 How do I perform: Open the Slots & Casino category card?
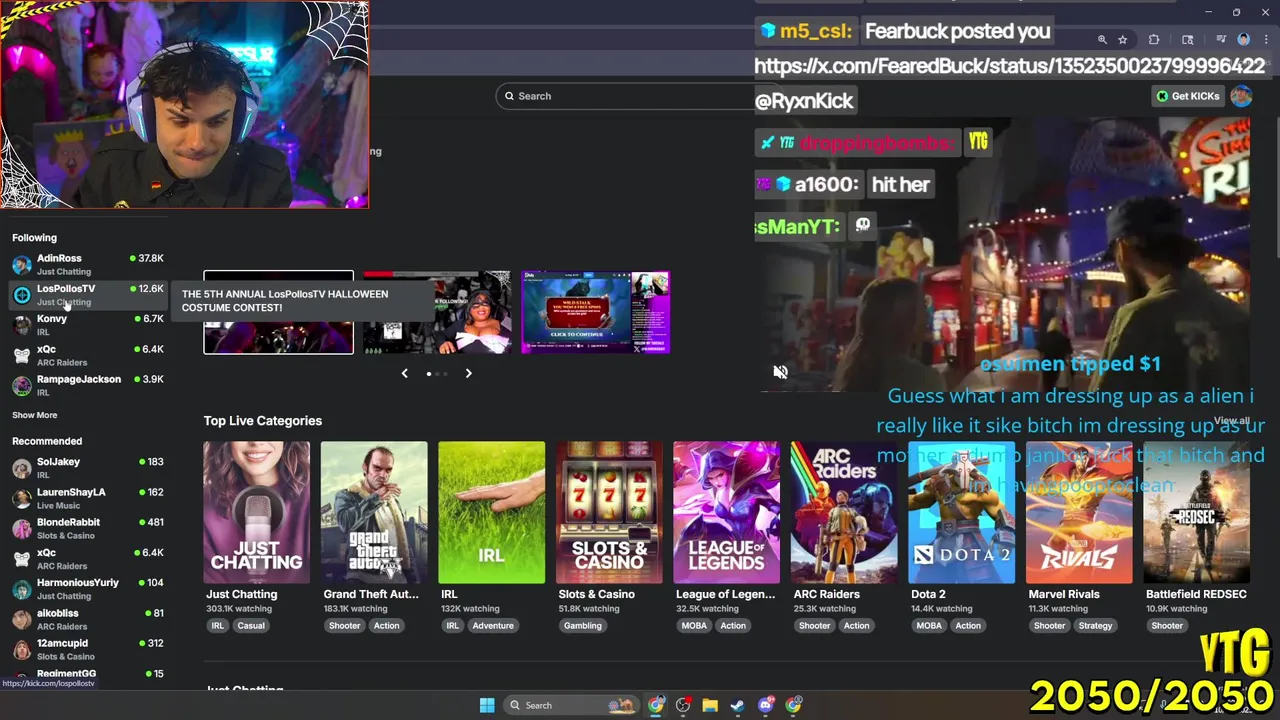click(609, 512)
